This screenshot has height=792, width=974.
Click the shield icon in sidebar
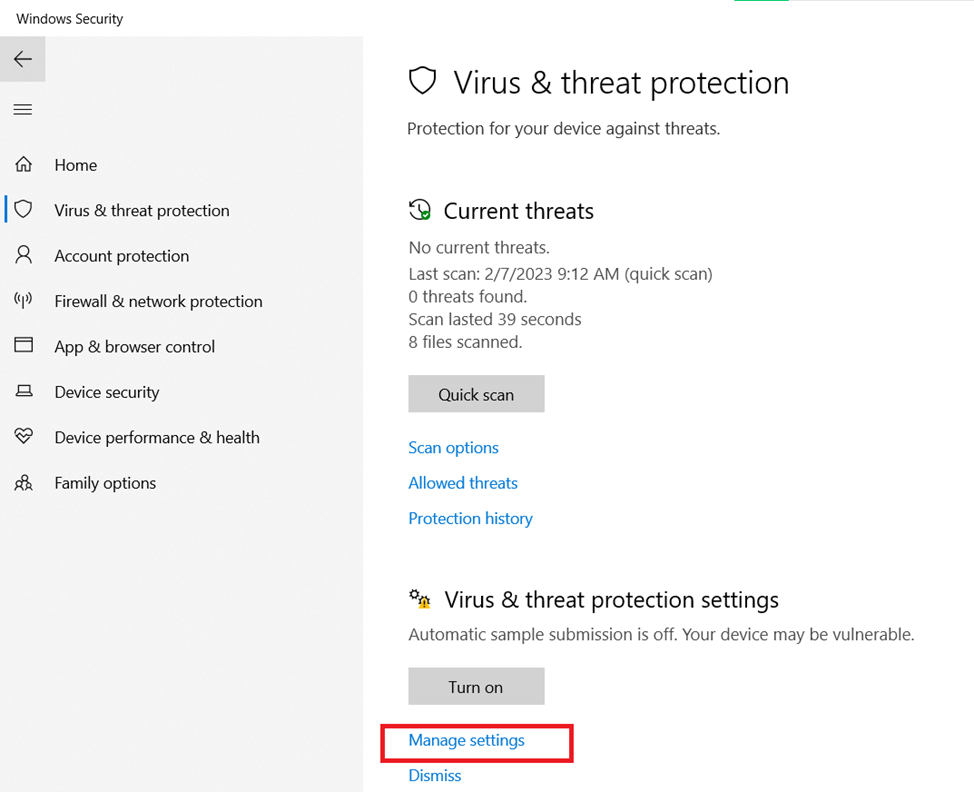[x=23, y=210]
